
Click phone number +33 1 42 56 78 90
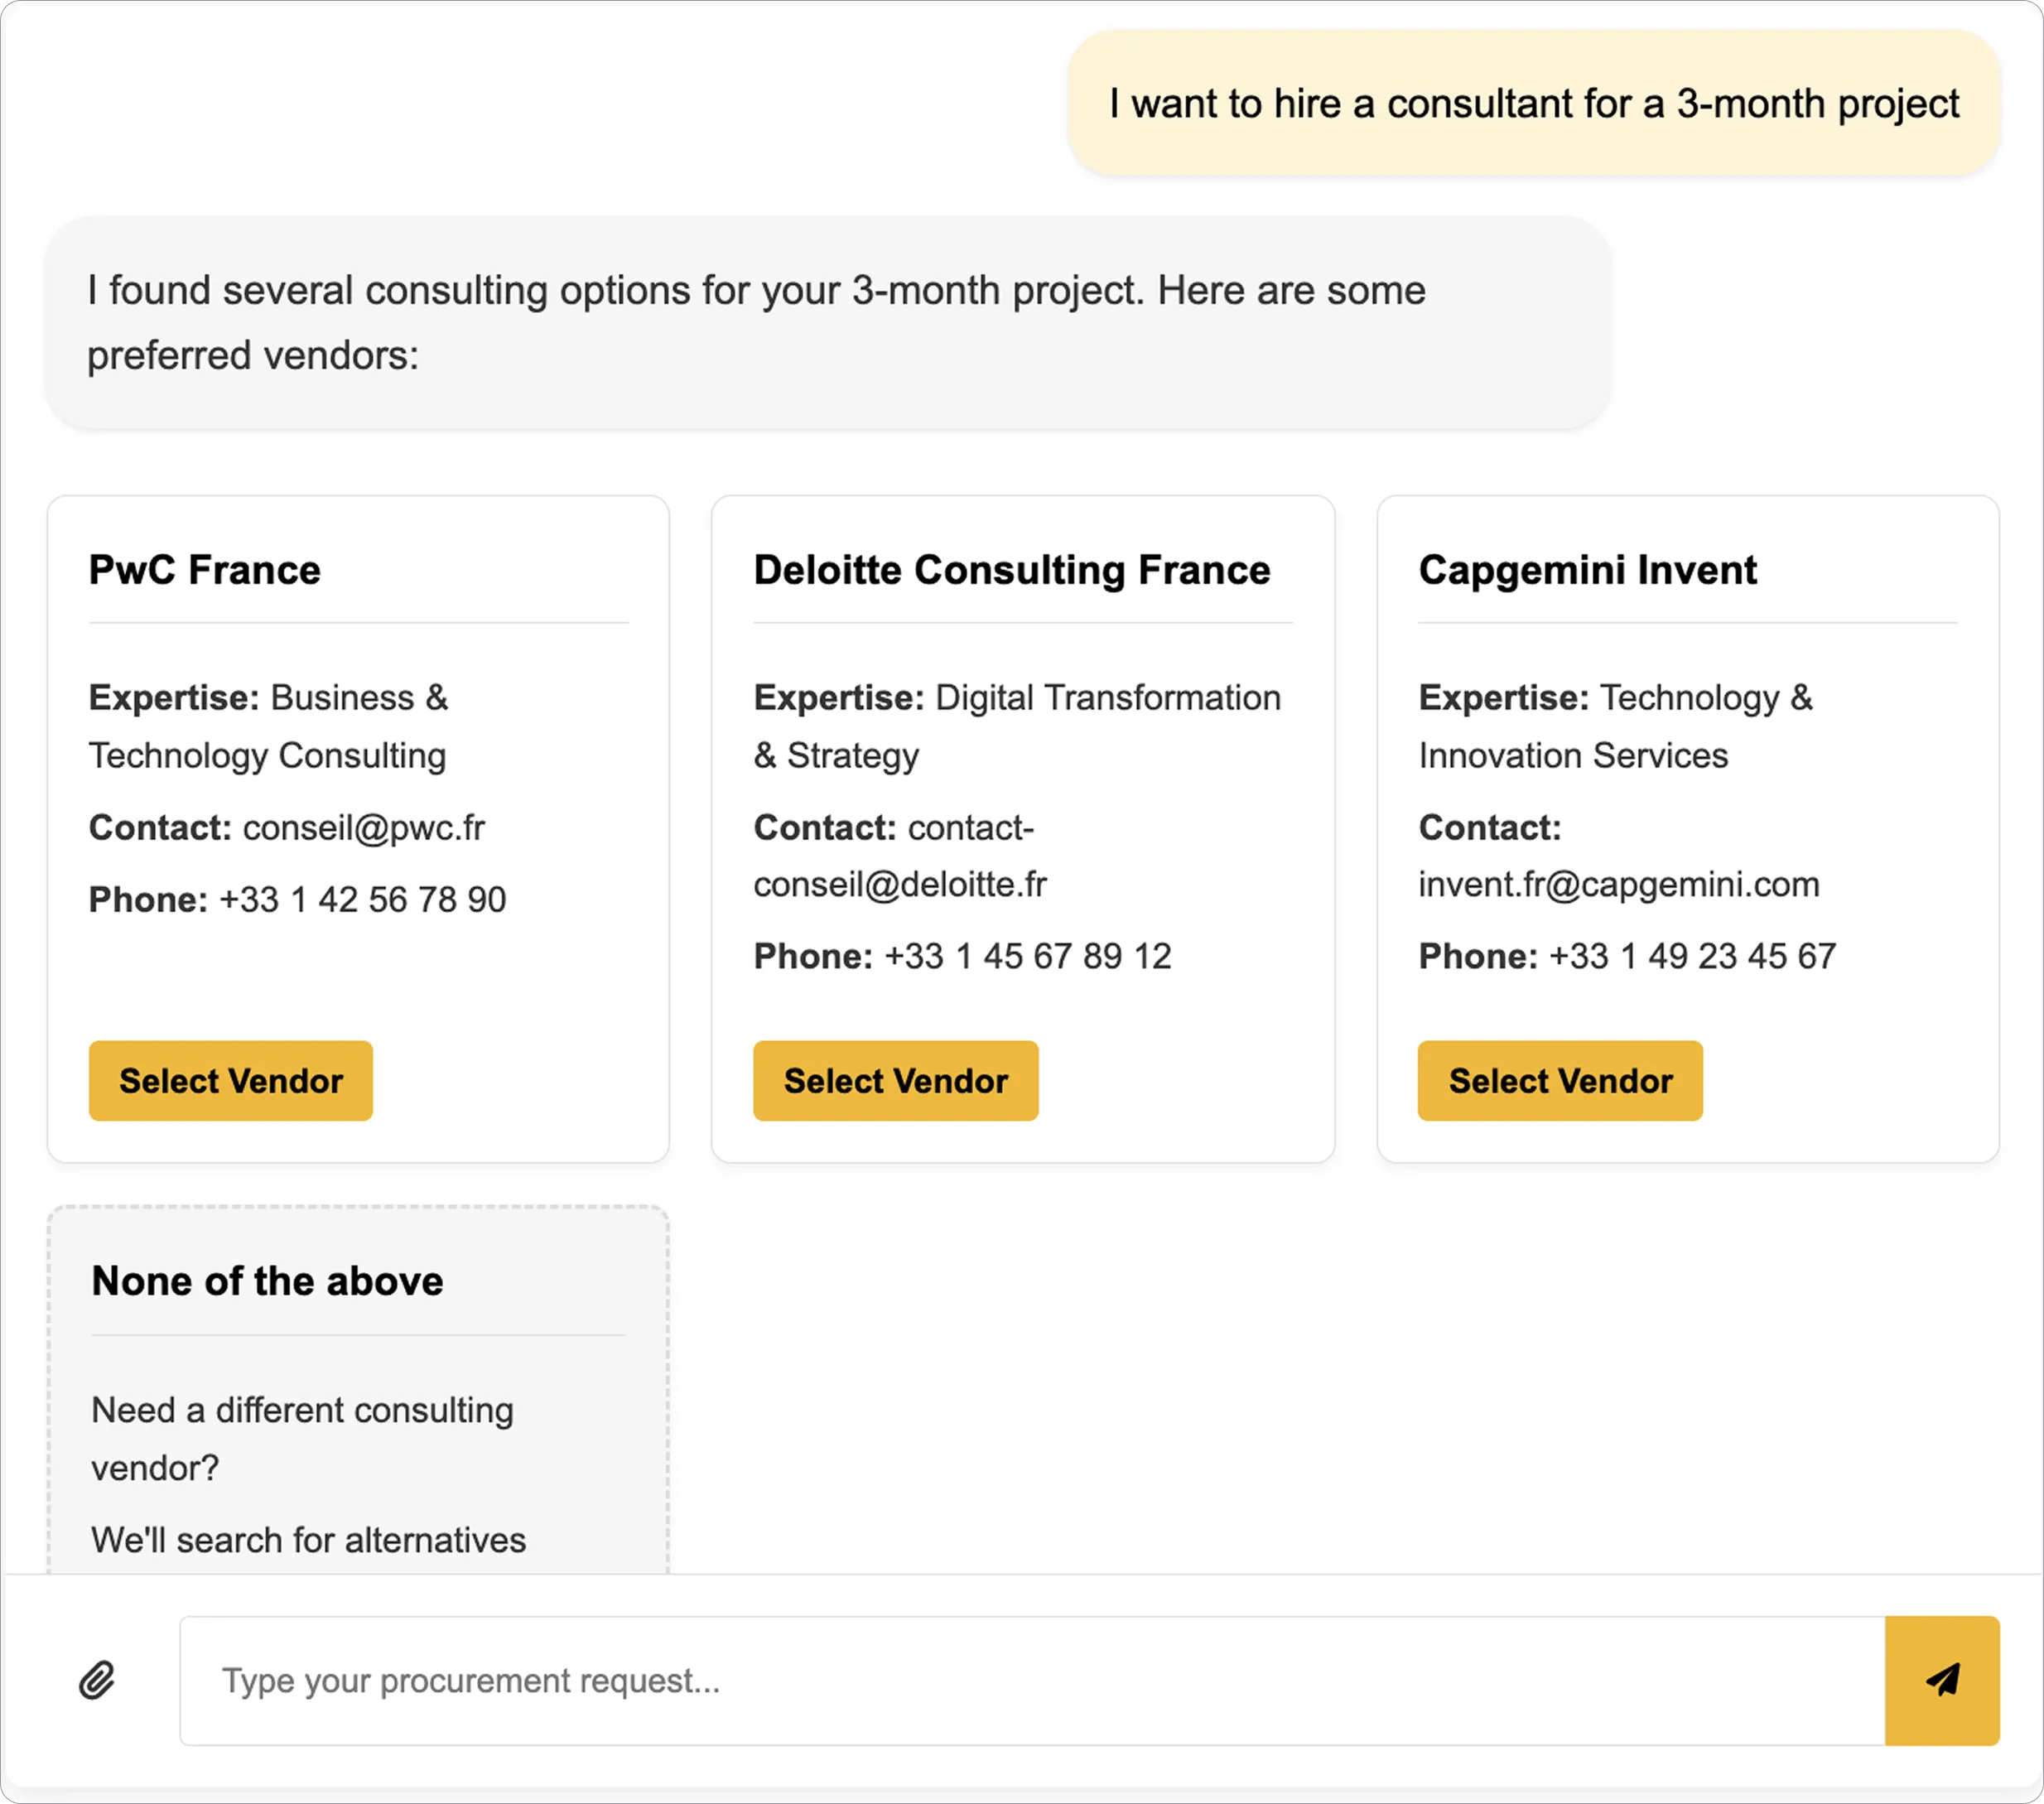tap(362, 899)
